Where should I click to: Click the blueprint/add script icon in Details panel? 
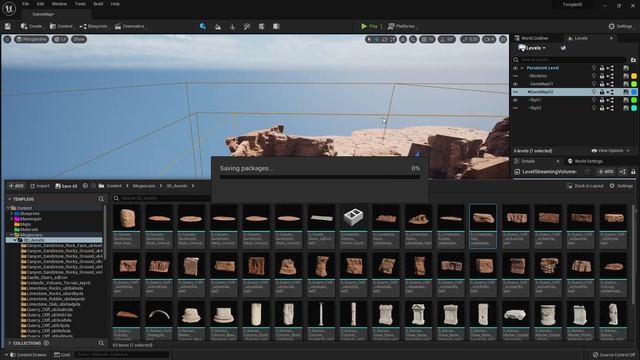point(623,172)
